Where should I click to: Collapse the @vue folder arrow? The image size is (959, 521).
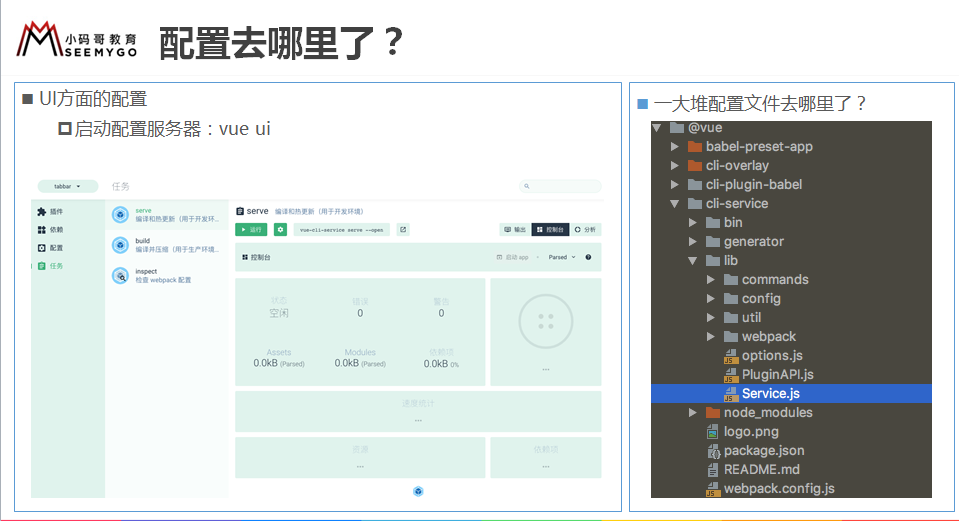(x=657, y=128)
